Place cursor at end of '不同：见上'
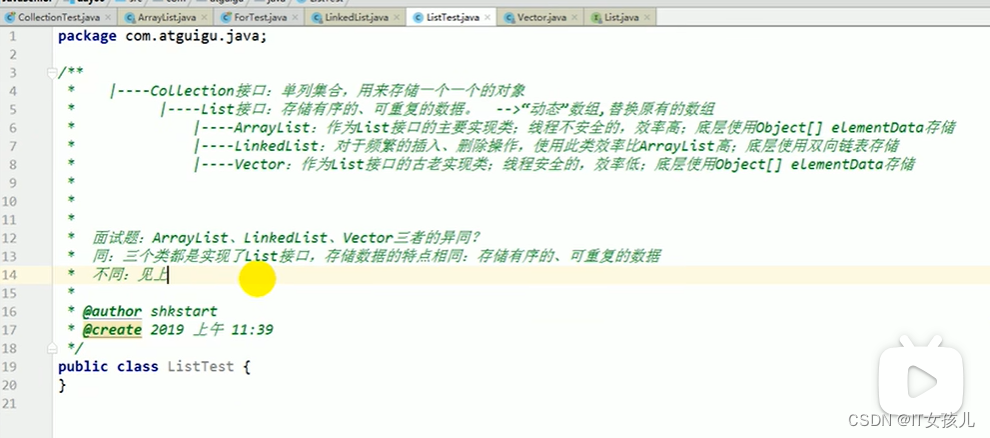Screen dimensions: 990x438 167,275
